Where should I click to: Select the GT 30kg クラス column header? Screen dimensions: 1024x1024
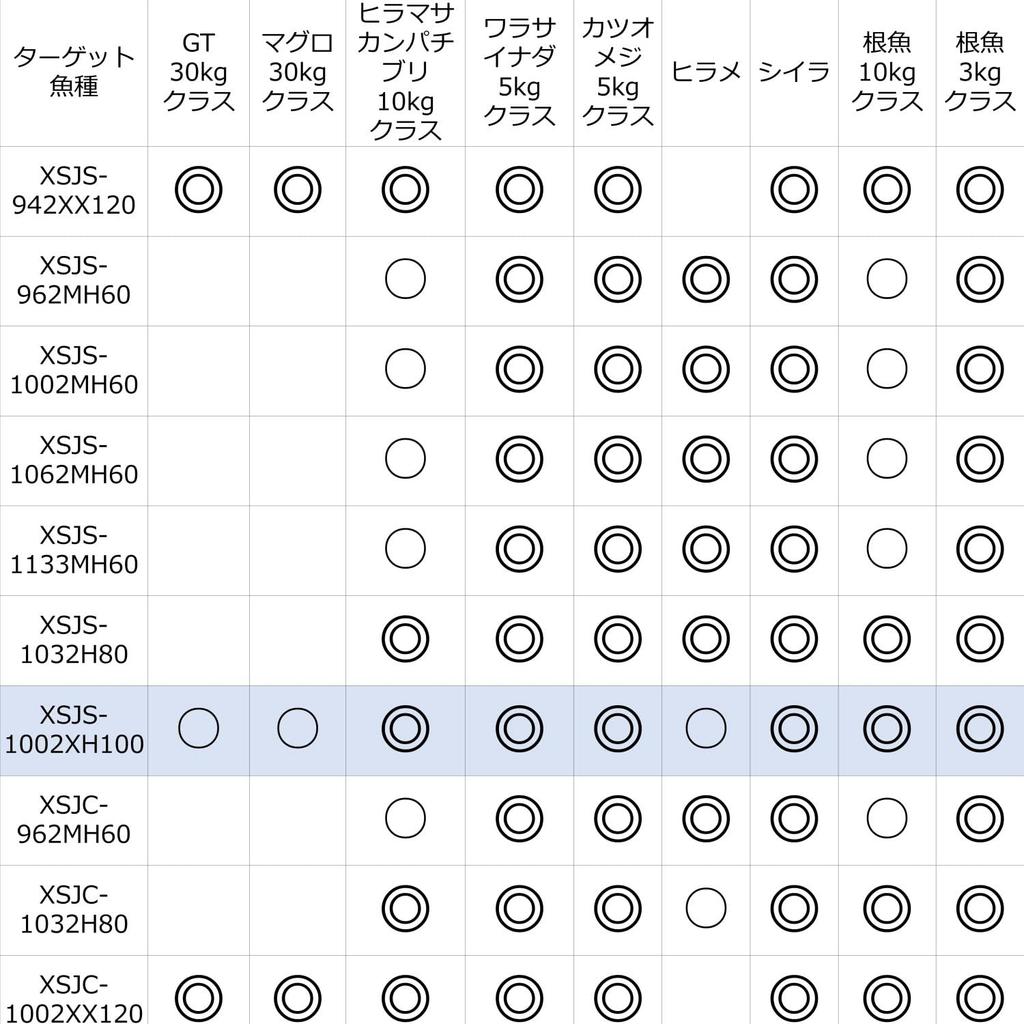tap(199, 71)
